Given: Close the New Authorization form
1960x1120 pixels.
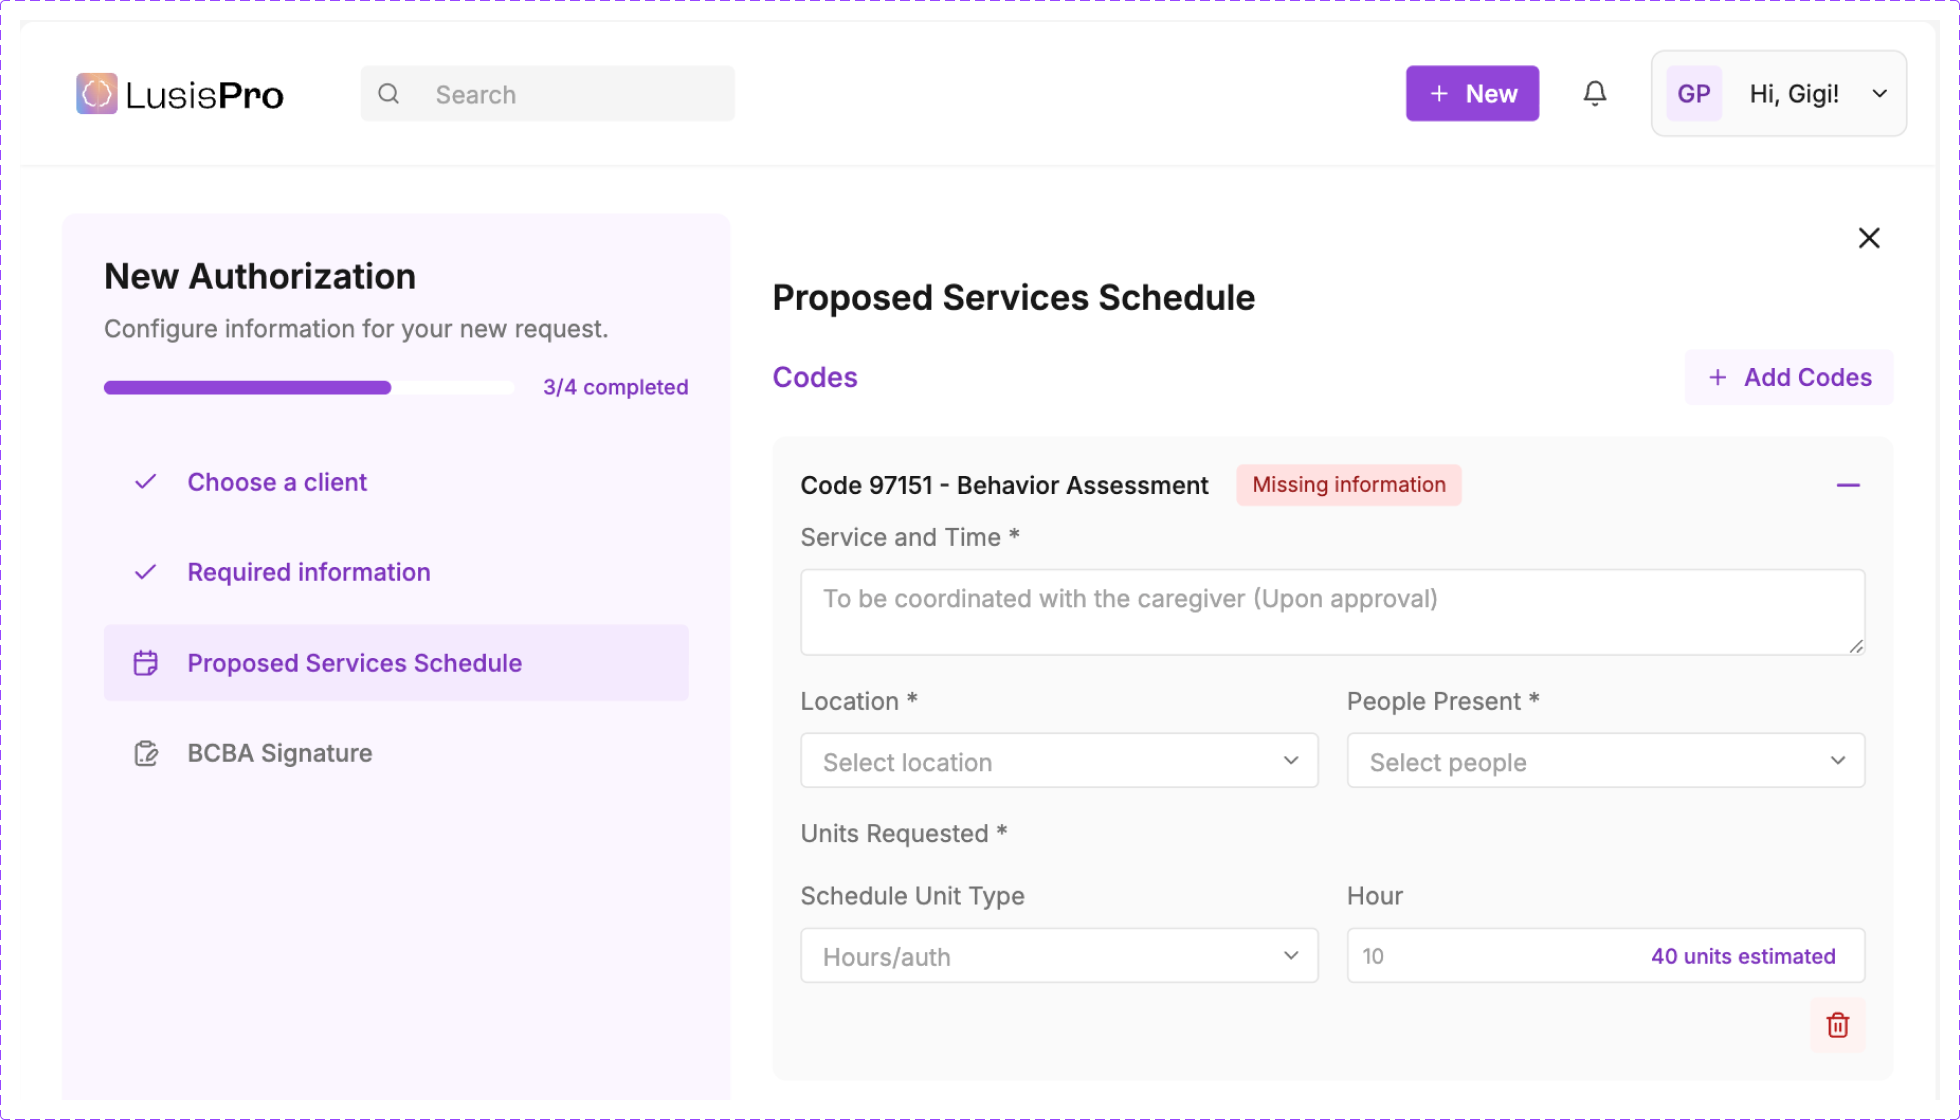Looking at the screenshot, I should 1868,238.
